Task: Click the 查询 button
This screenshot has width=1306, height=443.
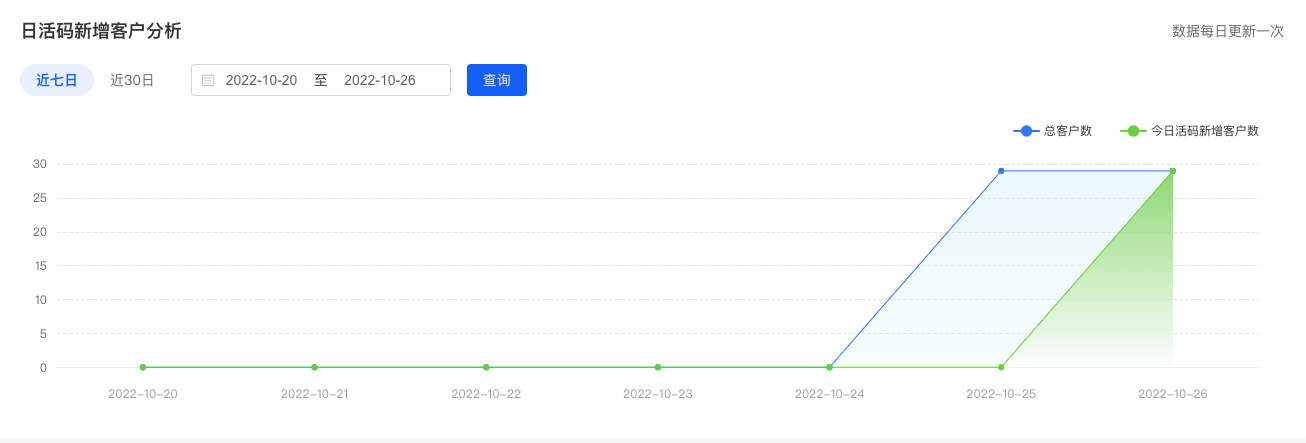Action: (x=497, y=80)
